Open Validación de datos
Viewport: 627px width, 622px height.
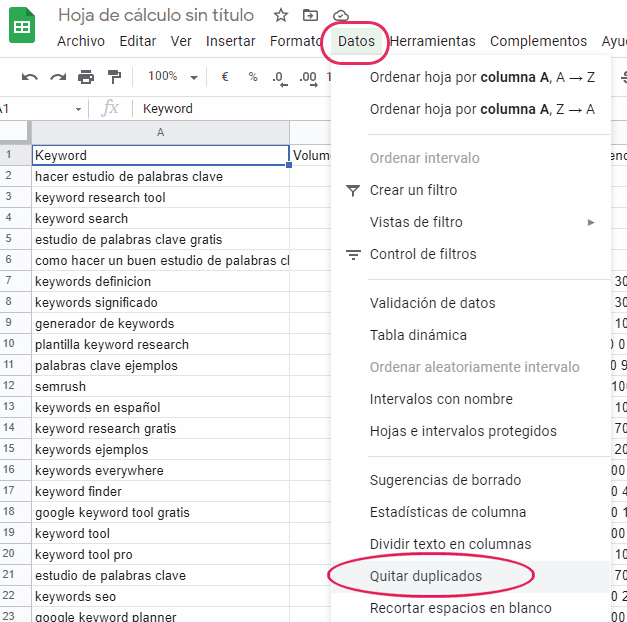click(471, 303)
